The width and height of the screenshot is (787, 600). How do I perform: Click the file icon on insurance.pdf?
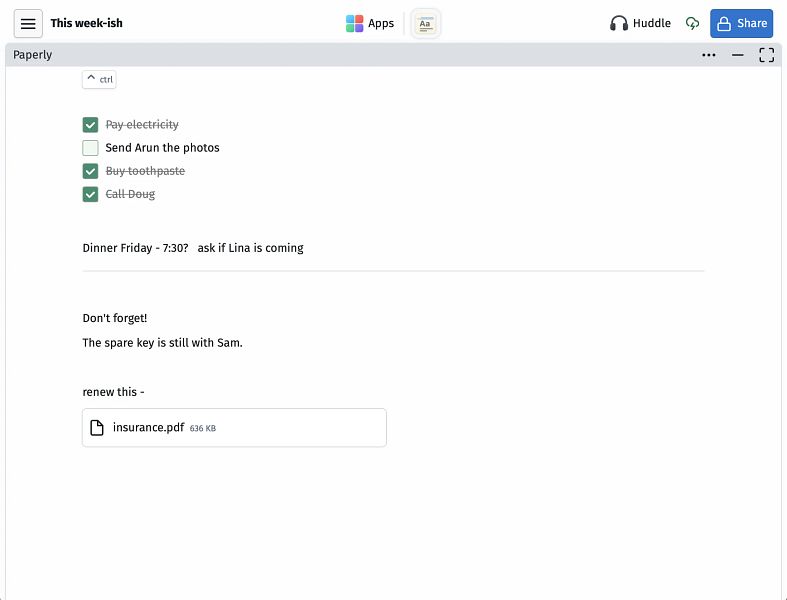(97, 428)
